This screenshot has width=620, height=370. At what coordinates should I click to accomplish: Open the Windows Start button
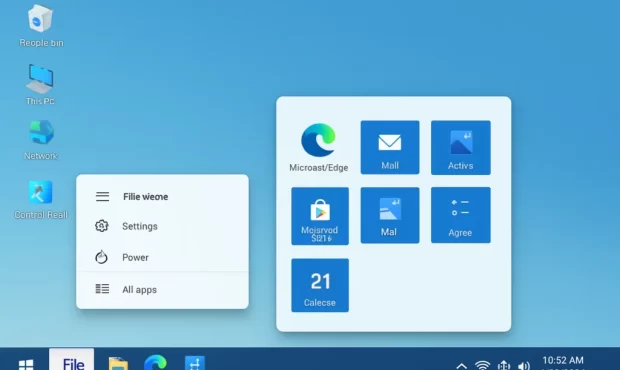point(26,364)
